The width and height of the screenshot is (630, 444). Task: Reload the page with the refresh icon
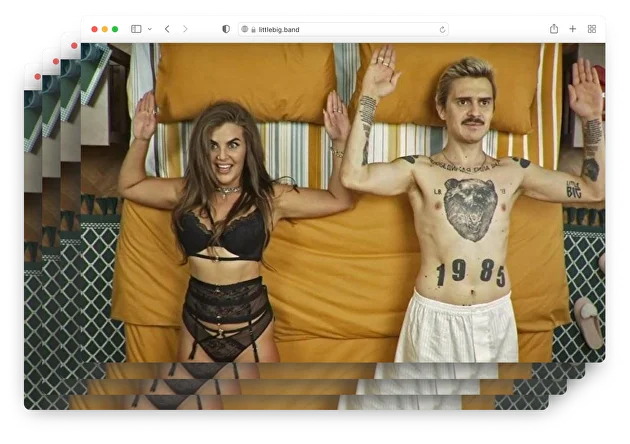click(x=442, y=29)
